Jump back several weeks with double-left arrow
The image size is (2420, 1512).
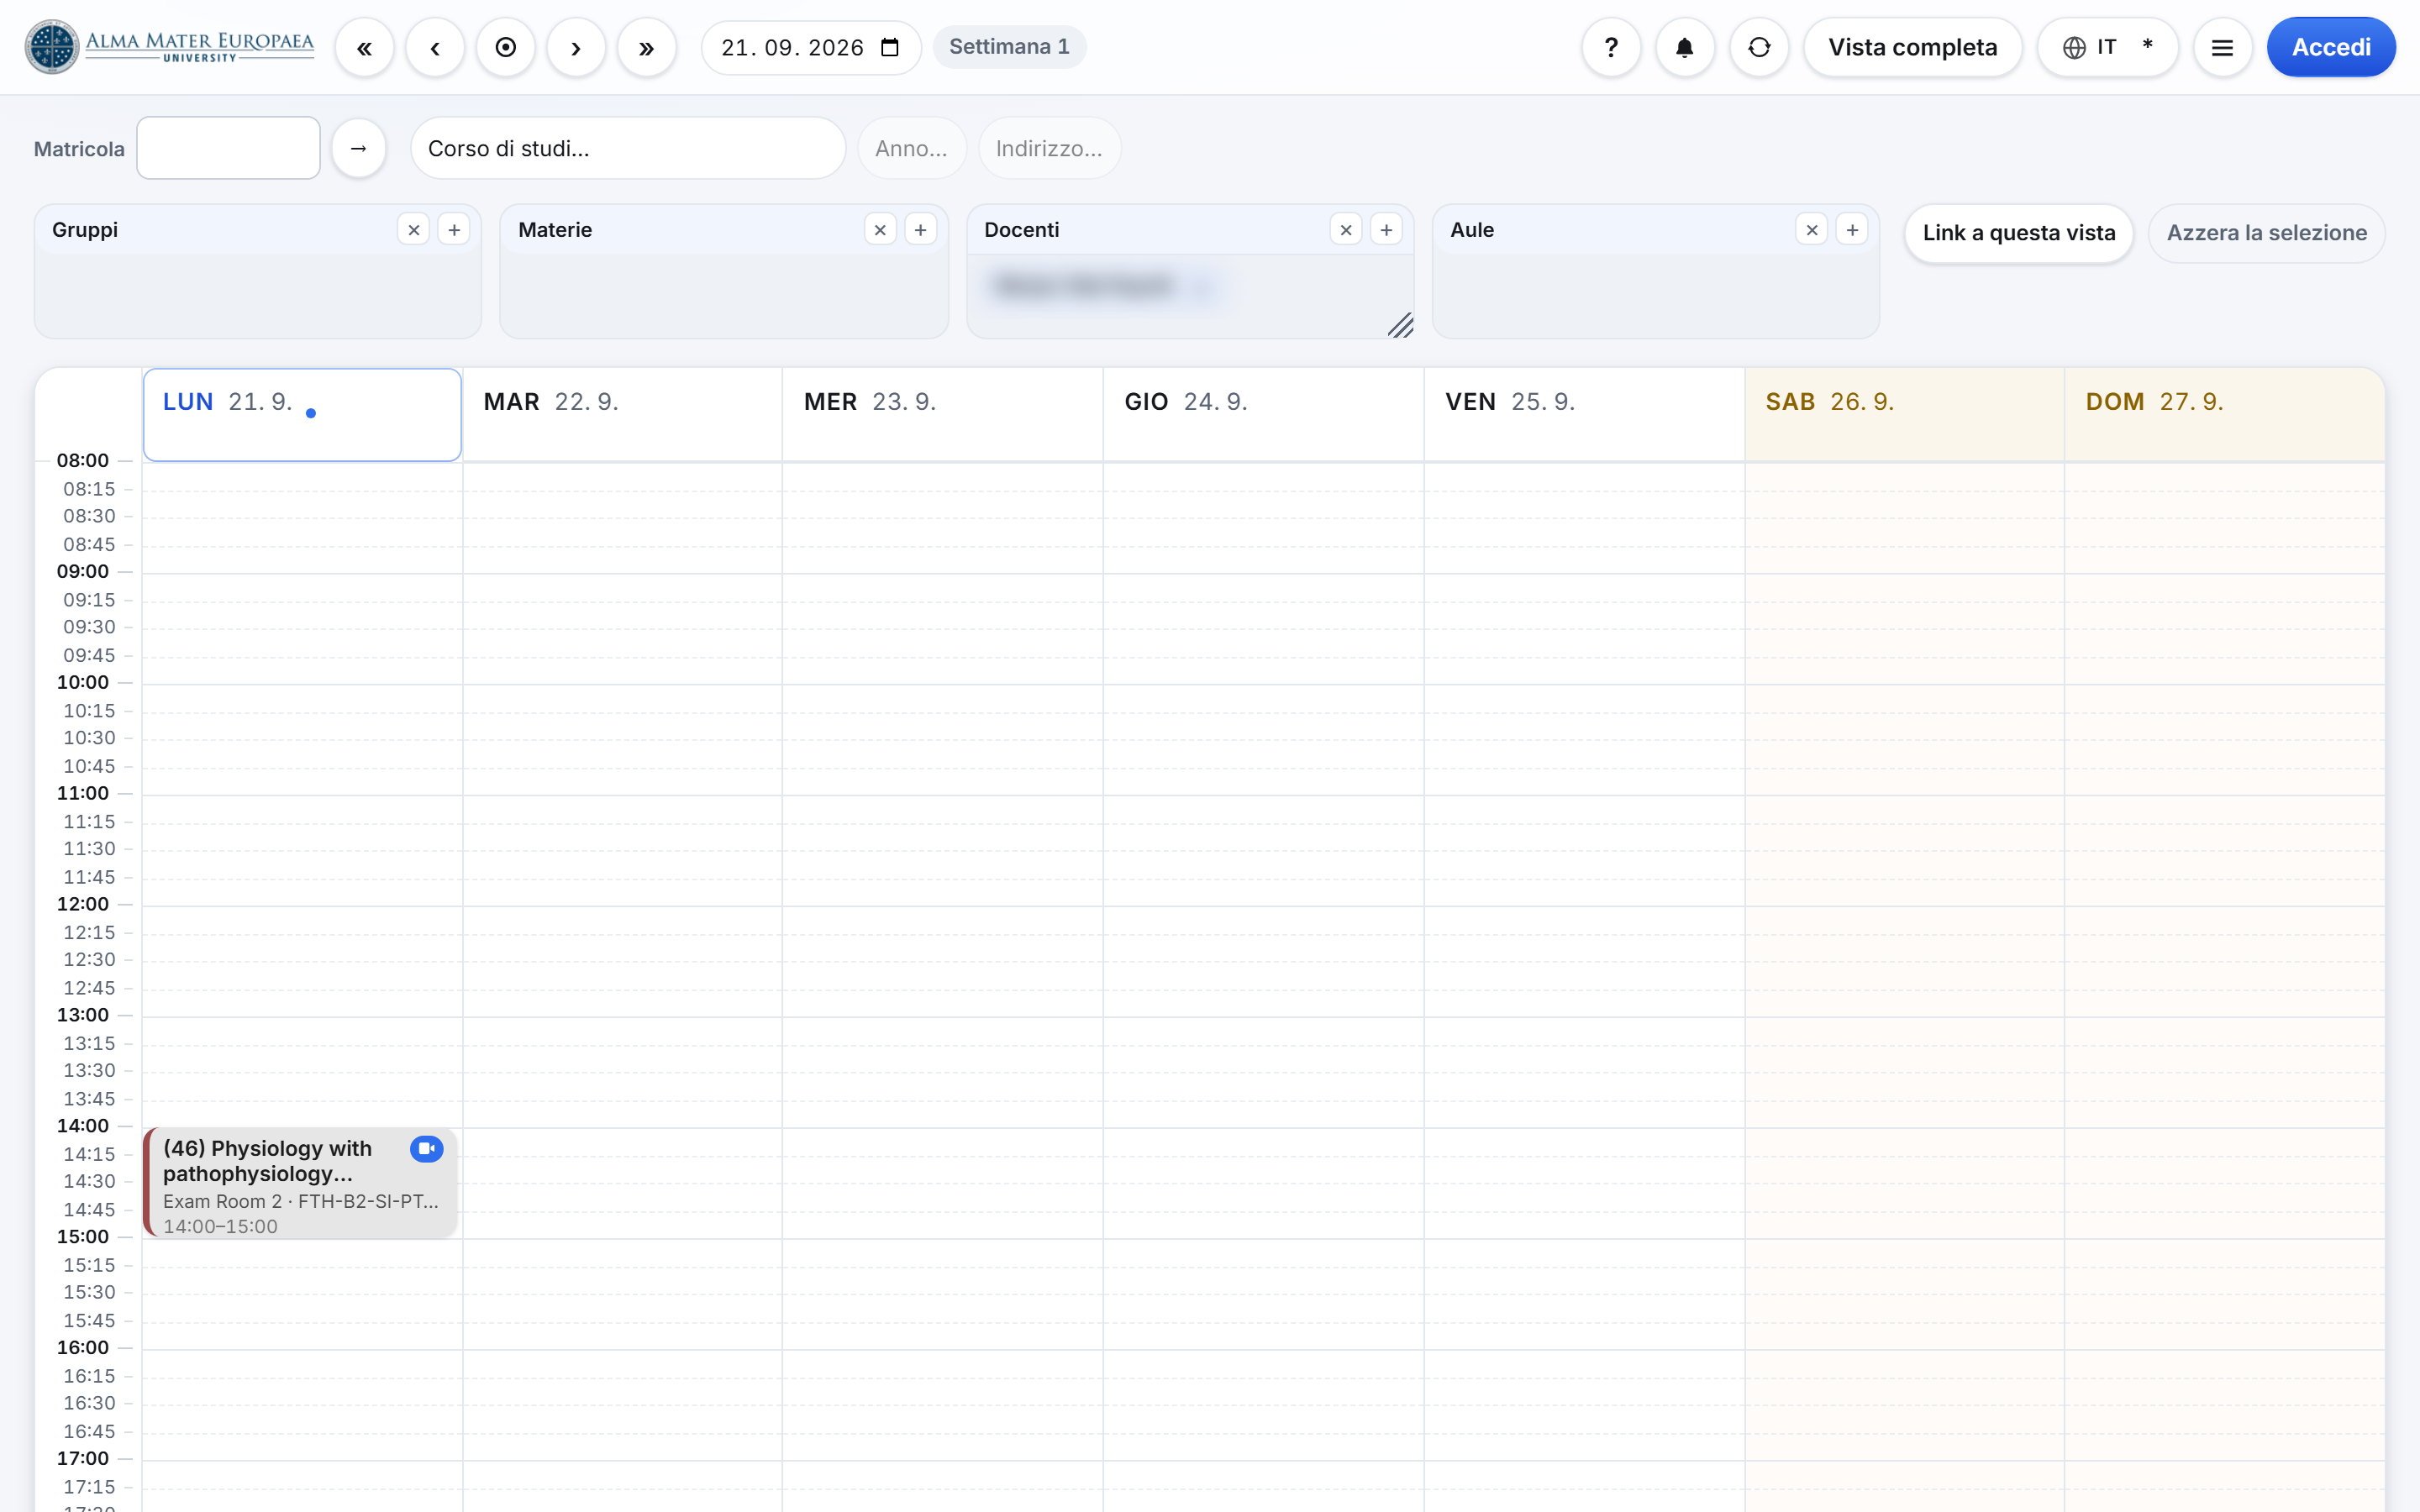pyautogui.click(x=364, y=47)
